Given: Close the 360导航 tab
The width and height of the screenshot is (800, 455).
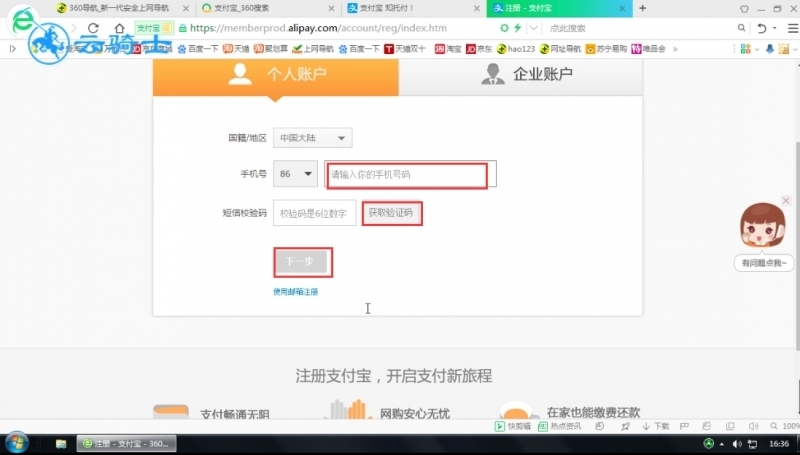Looking at the screenshot, I should (186, 9).
